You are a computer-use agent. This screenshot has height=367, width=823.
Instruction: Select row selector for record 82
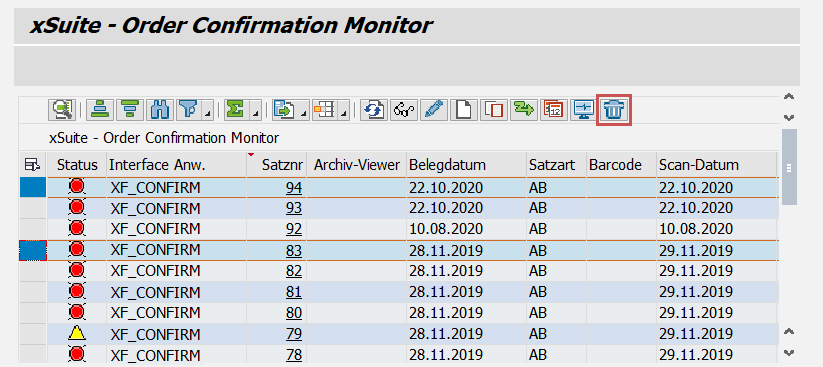pyautogui.click(x=33, y=271)
